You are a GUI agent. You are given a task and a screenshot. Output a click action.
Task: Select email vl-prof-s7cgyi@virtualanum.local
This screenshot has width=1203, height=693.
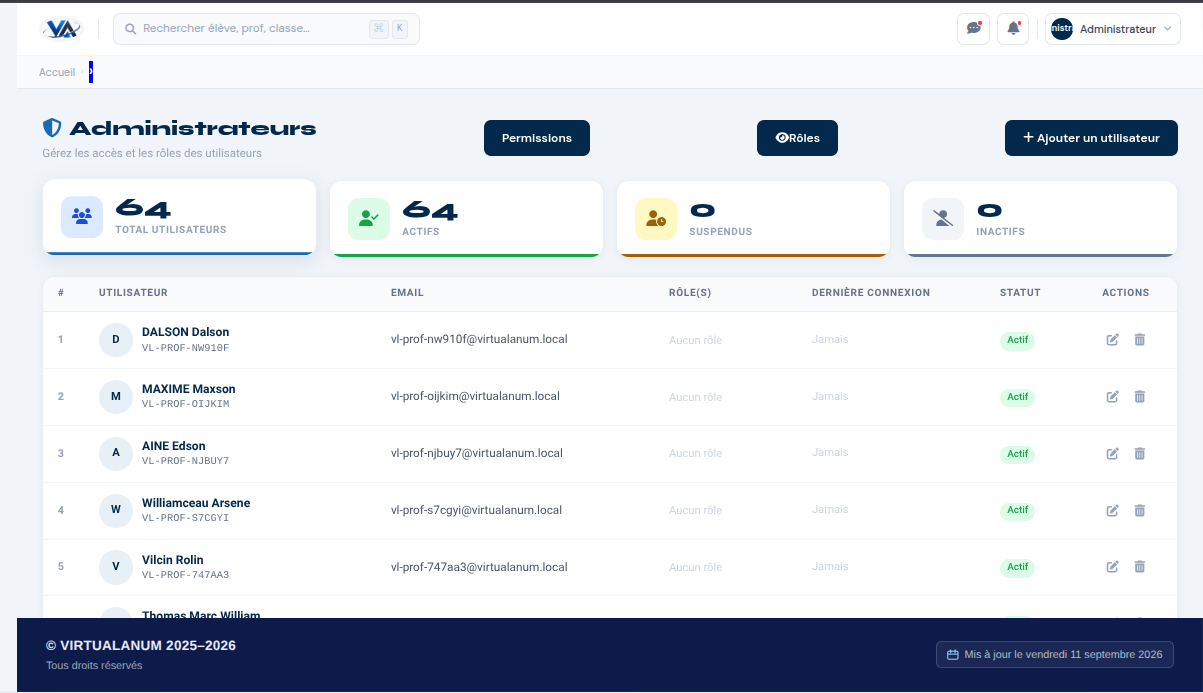(477, 510)
